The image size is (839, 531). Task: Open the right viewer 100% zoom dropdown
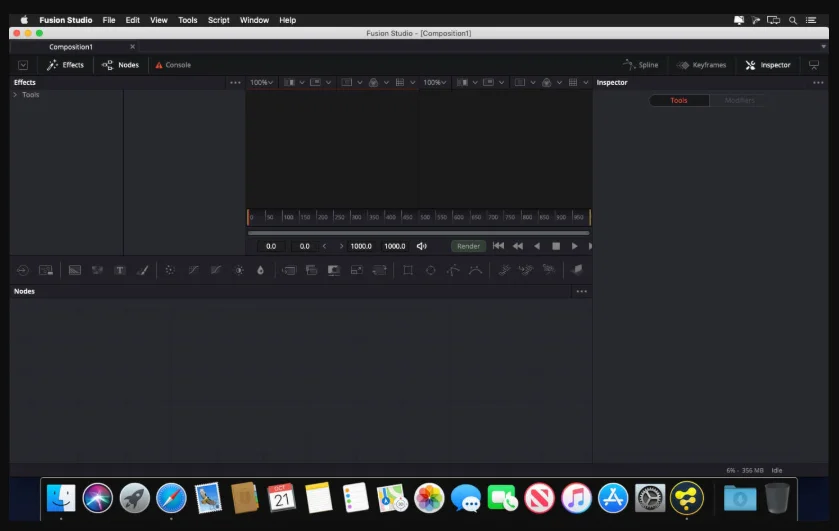pos(435,82)
